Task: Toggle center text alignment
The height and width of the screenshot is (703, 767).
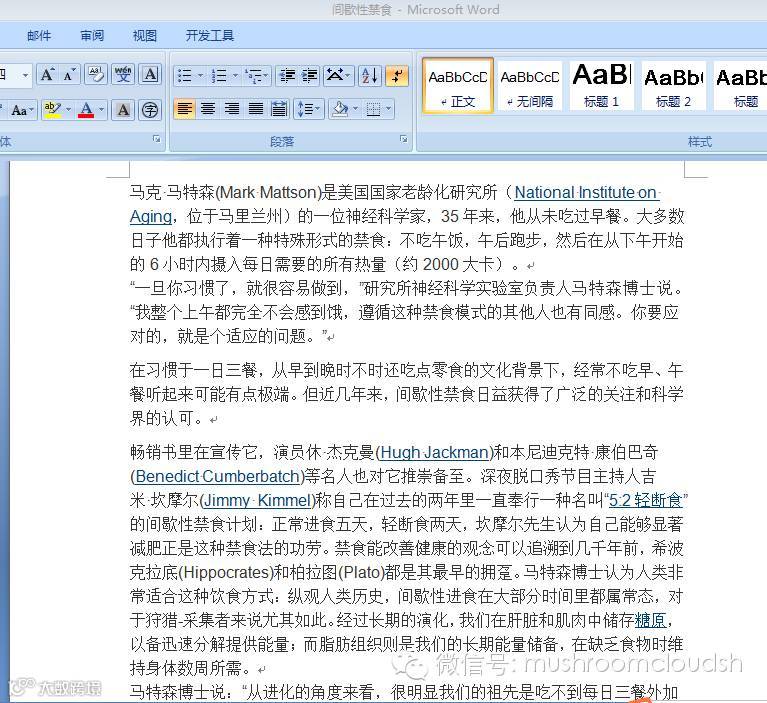Action: 208,109
